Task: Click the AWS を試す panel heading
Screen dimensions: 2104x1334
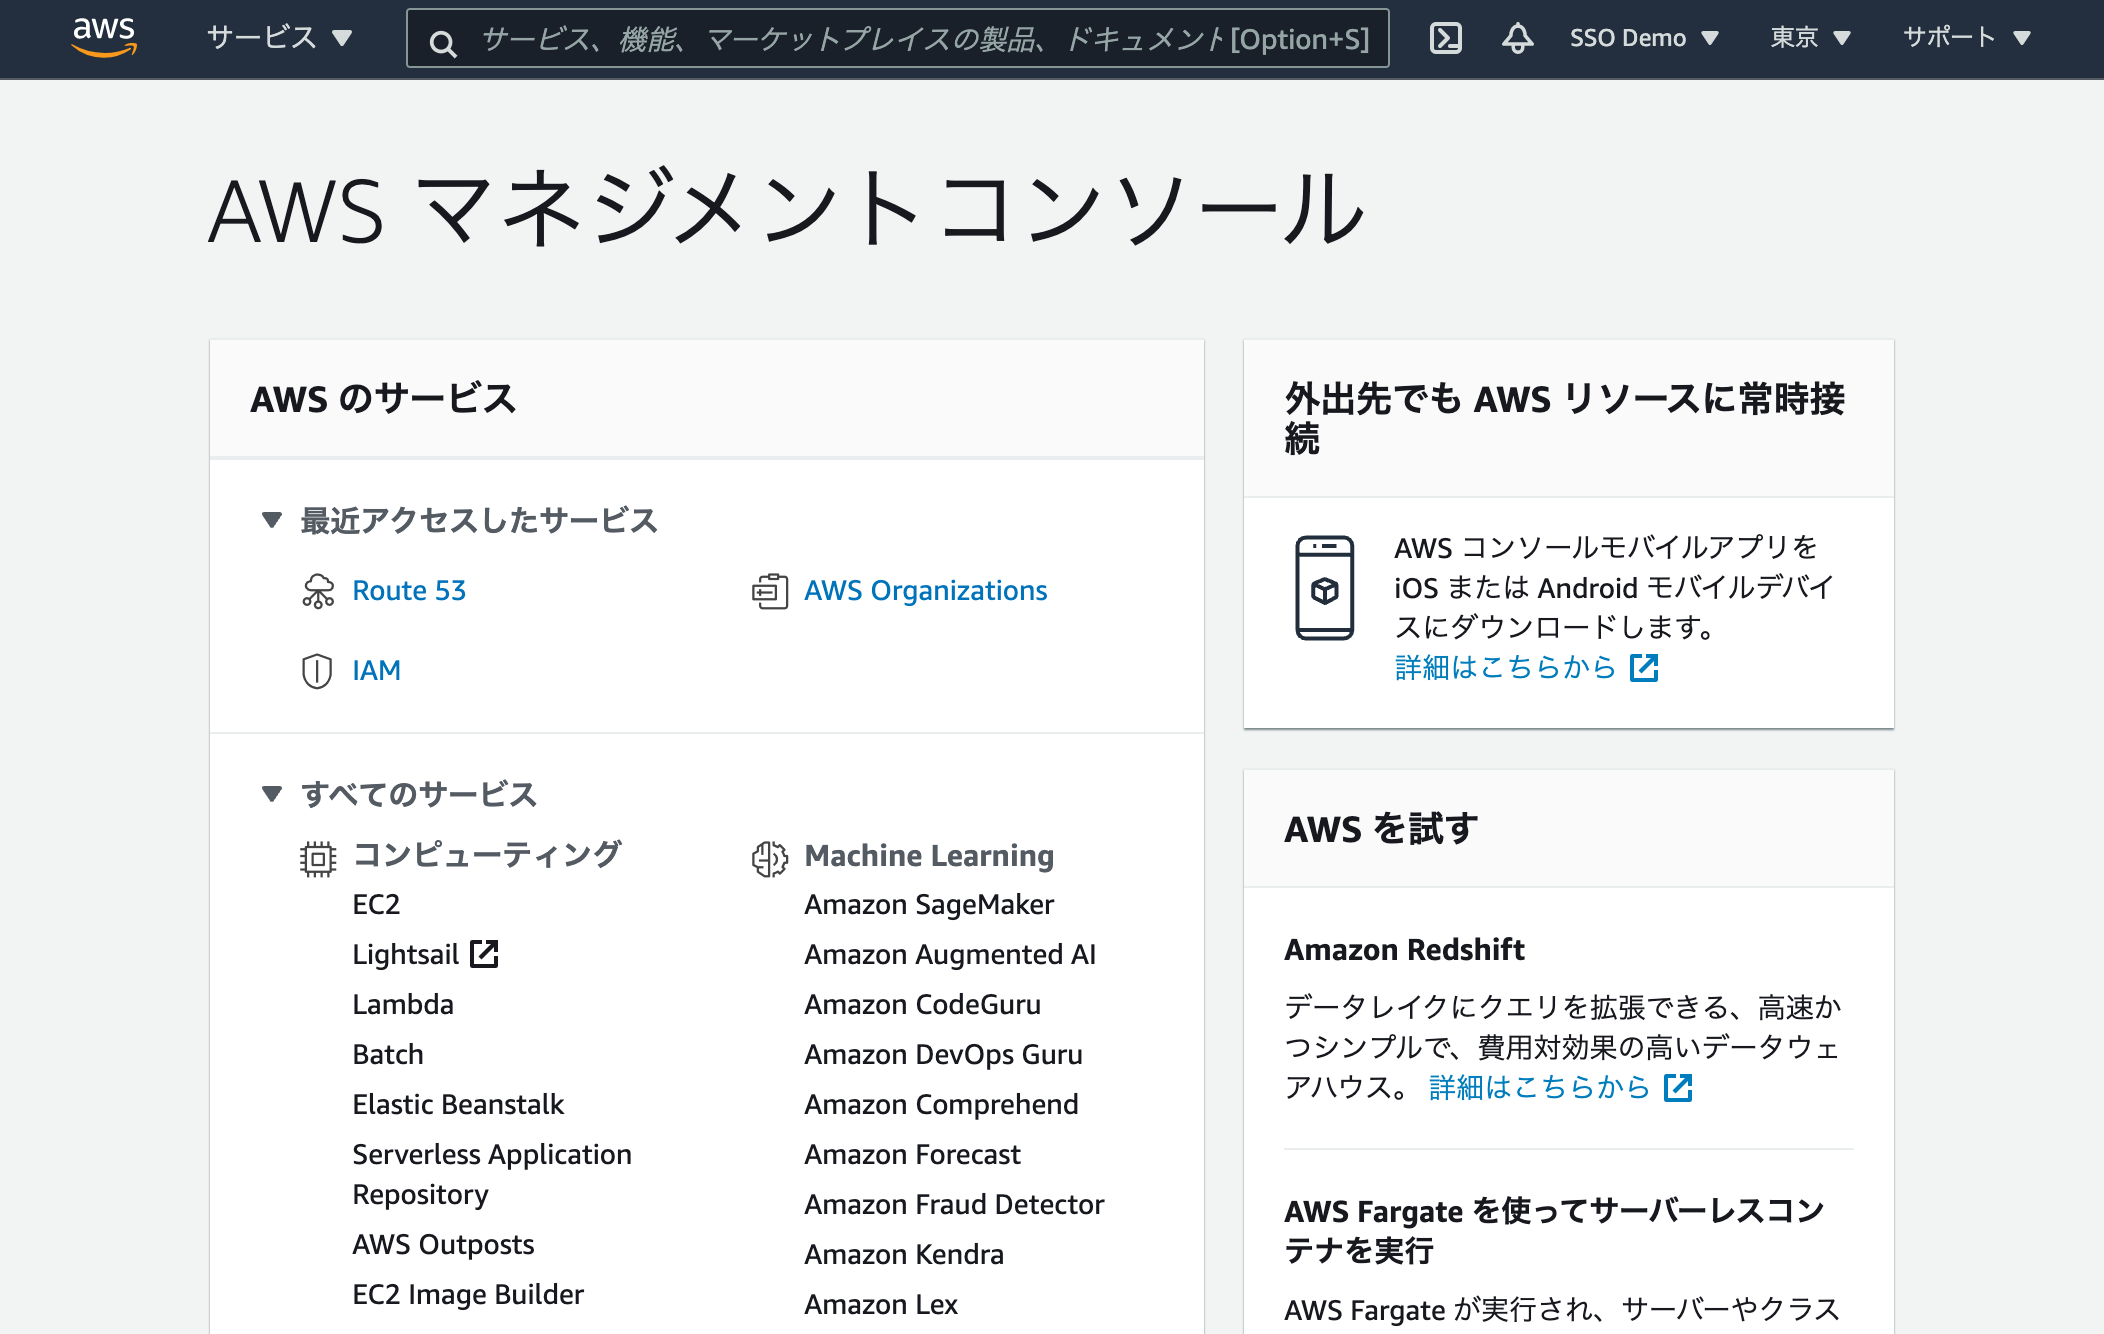Action: 1381,829
